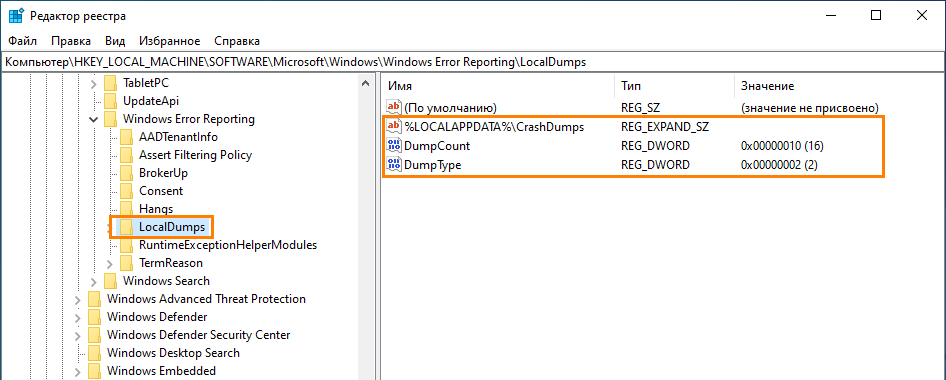946x380 pixels.
Task: Select the Assert Filtering Policy key
Action: click(x=195, y=155)
